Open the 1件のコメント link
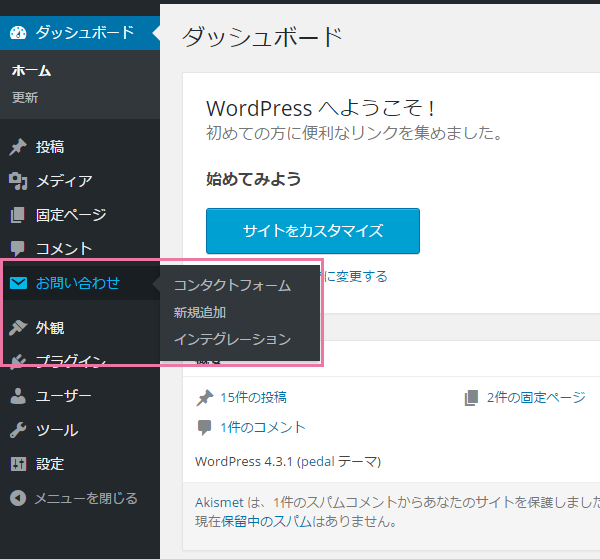 point(263,427)
